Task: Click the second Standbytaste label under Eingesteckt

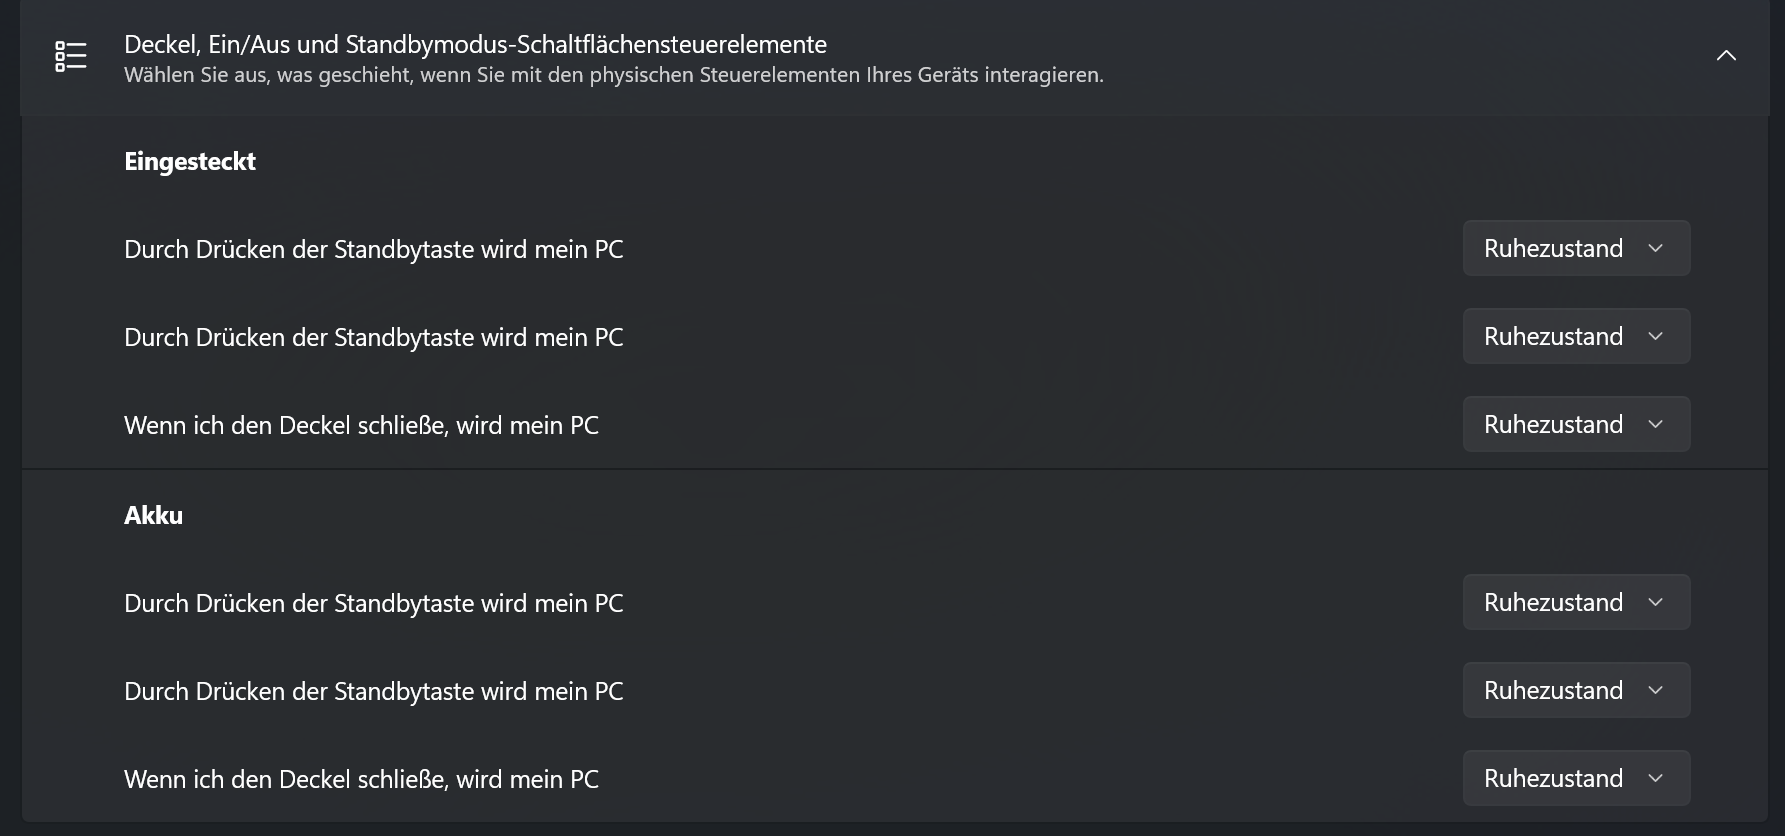Action: 373,337
